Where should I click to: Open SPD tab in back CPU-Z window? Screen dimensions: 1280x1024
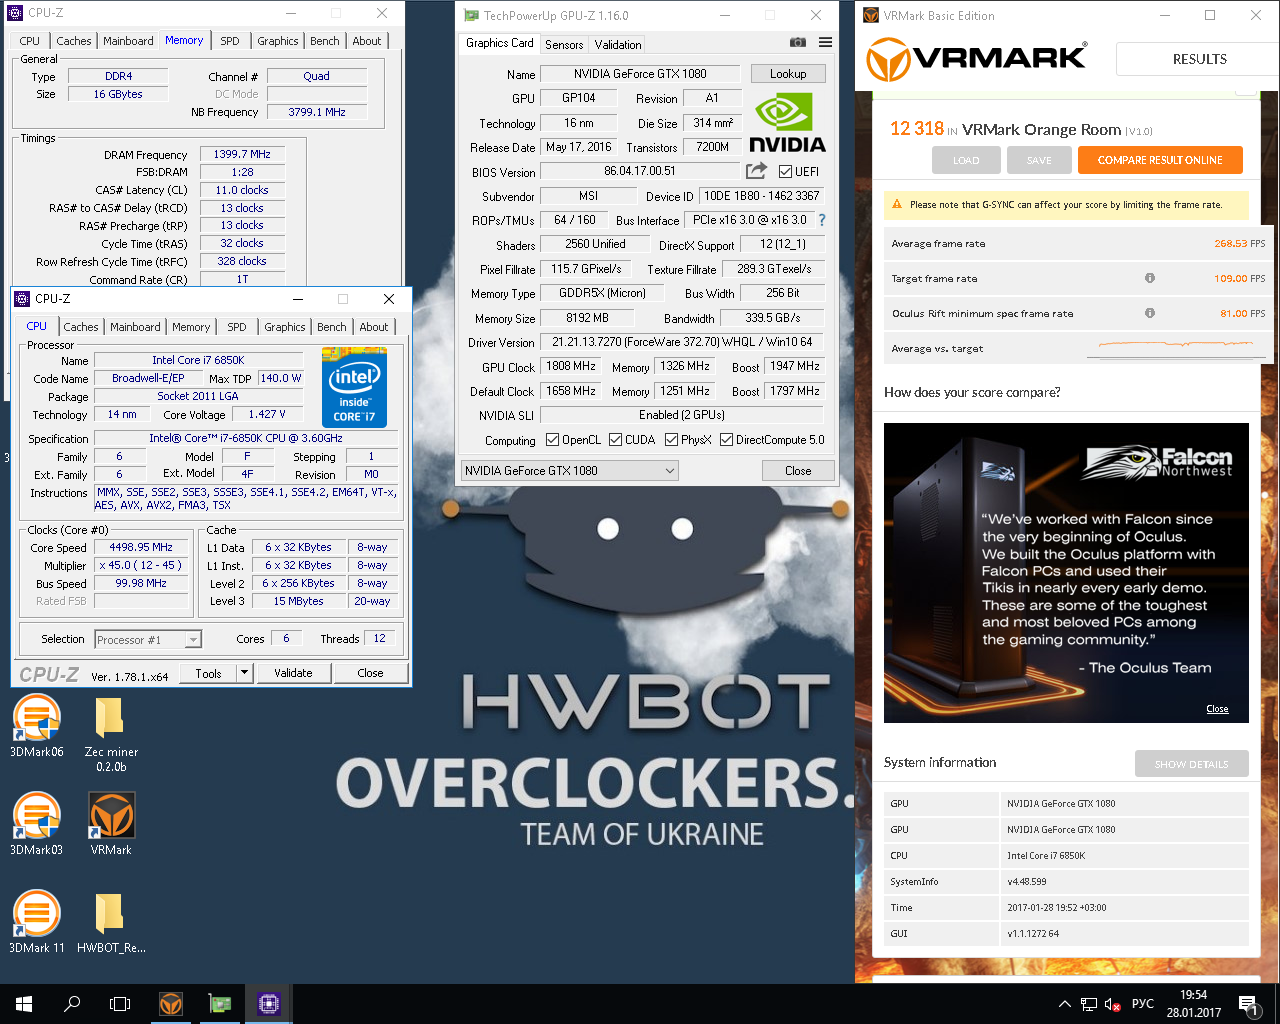[x=230, y=41]
